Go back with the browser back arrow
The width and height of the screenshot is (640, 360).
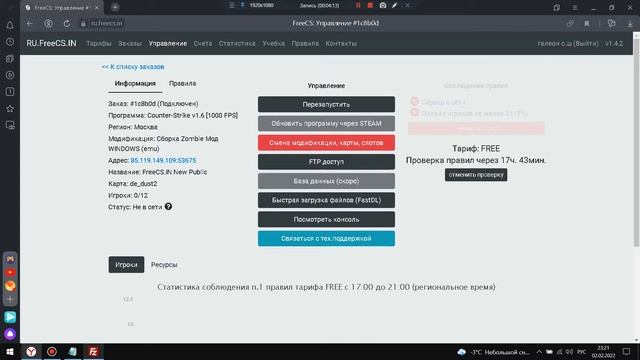pyautogui.click(x=30, y=23)
